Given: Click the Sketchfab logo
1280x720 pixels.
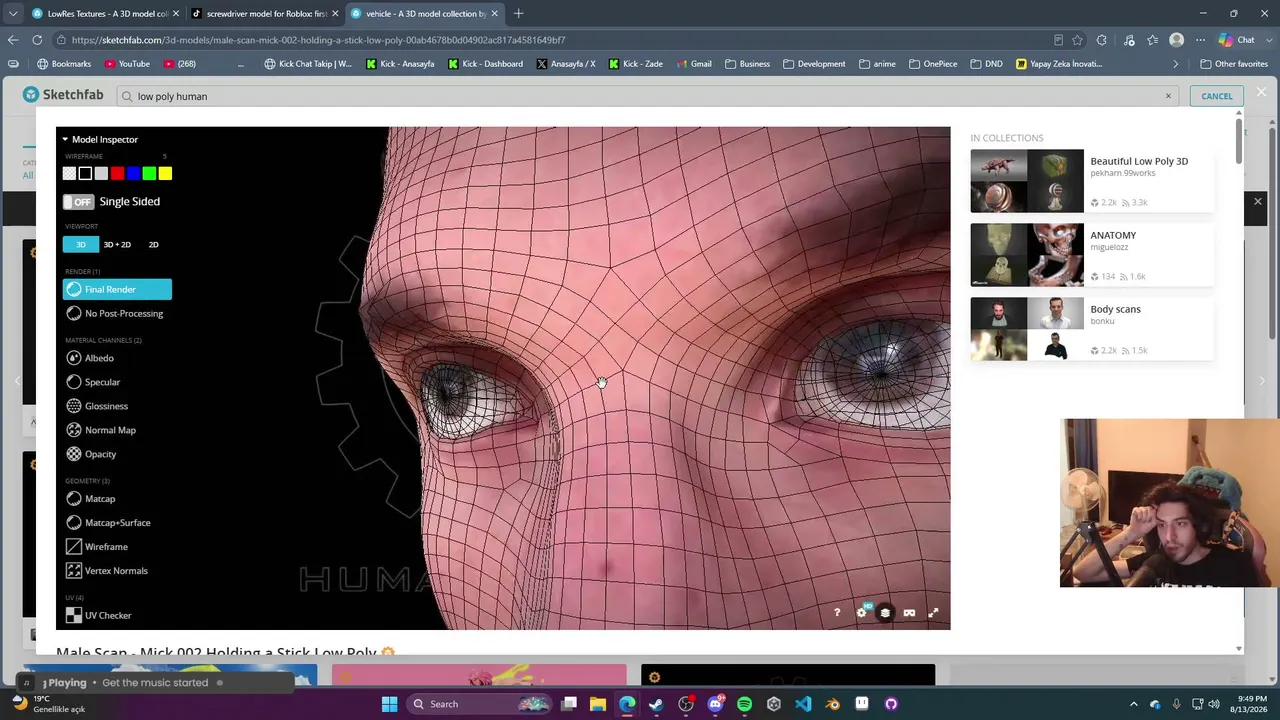Looking at the screenshot, I should [x=63, y=95].
